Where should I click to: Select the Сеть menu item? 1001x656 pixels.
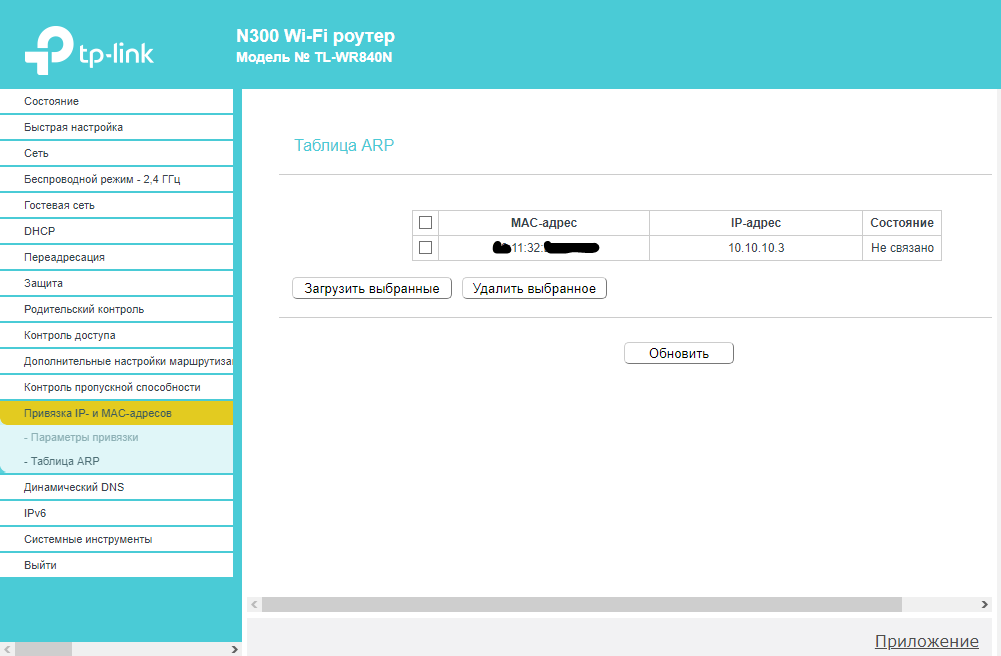point(116,153)
